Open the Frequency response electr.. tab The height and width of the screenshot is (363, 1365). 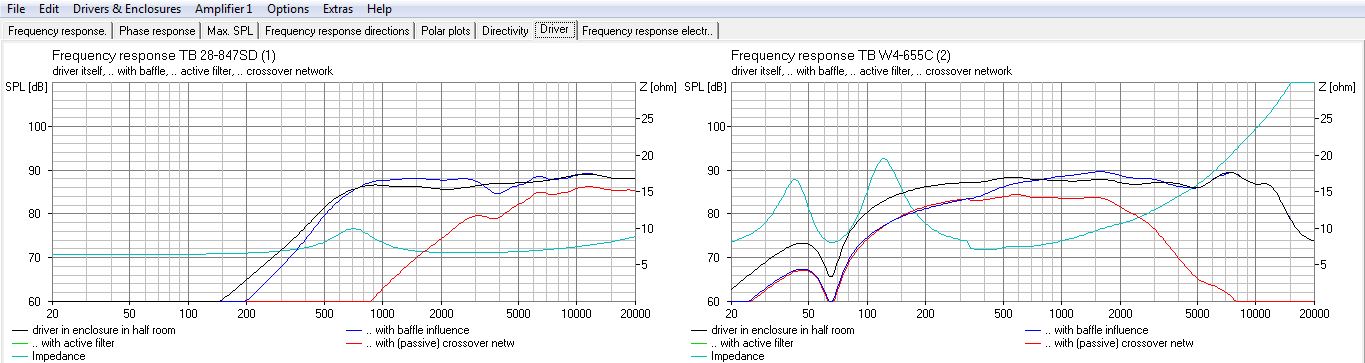(x=647, y=31)
